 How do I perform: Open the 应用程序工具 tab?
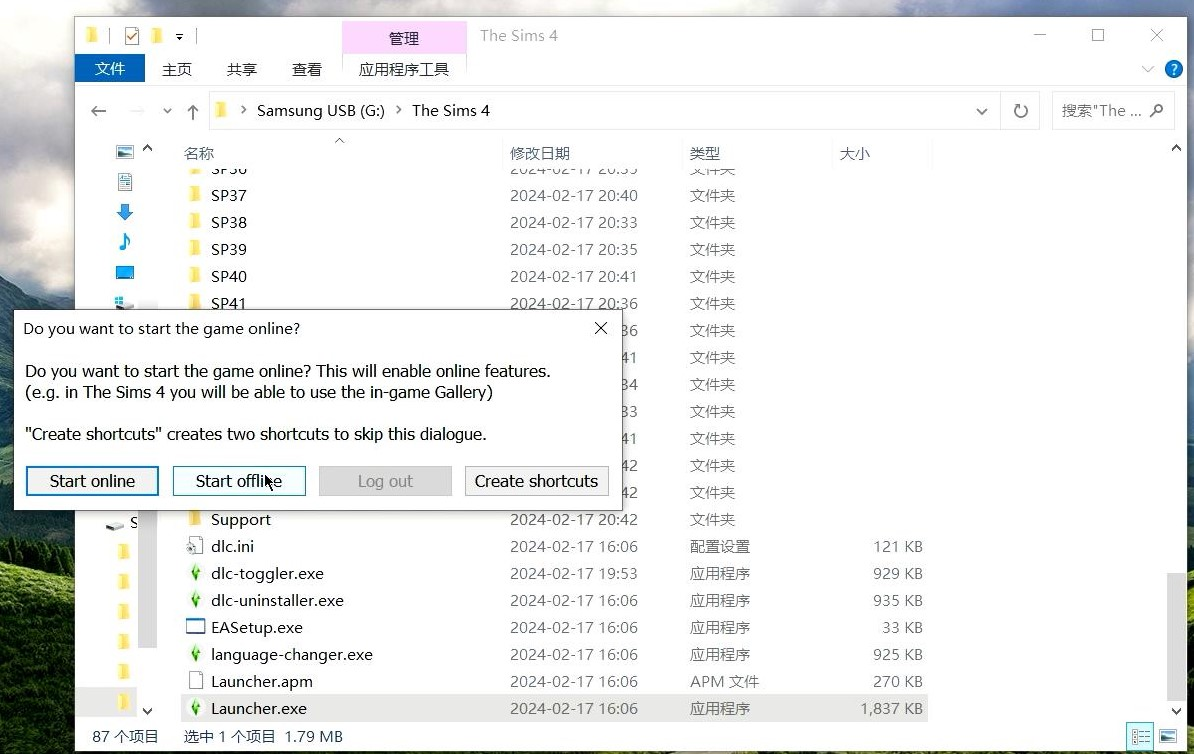tap(404, 69)
